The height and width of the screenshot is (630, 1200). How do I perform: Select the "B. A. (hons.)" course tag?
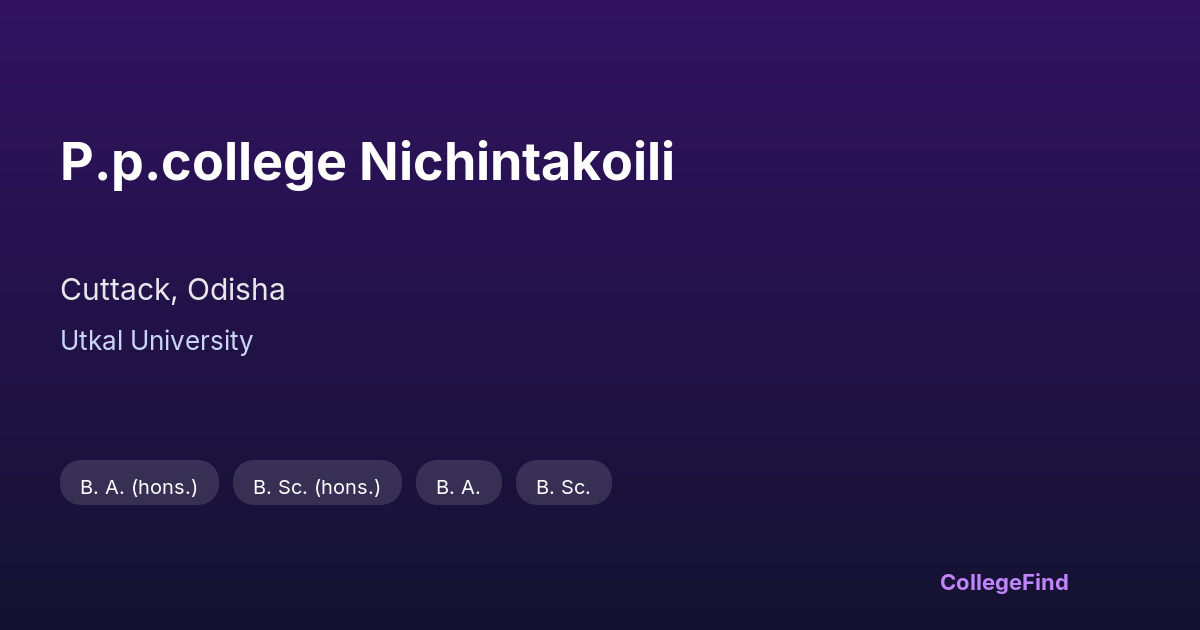(x=139, y=487)
